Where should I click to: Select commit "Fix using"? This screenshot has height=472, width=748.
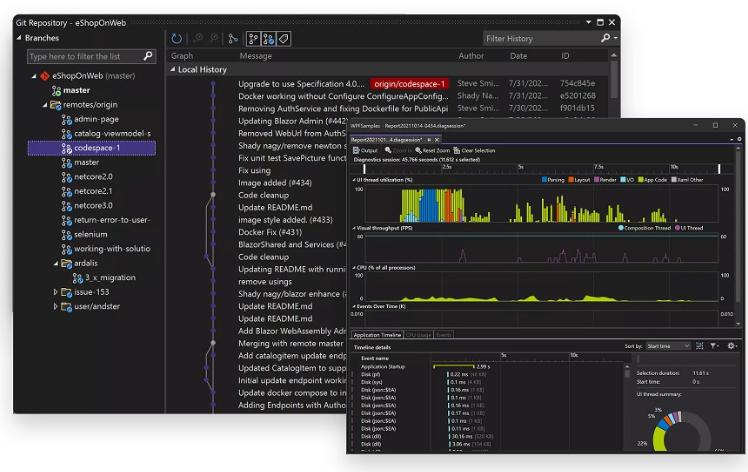(x=254, y=170)
